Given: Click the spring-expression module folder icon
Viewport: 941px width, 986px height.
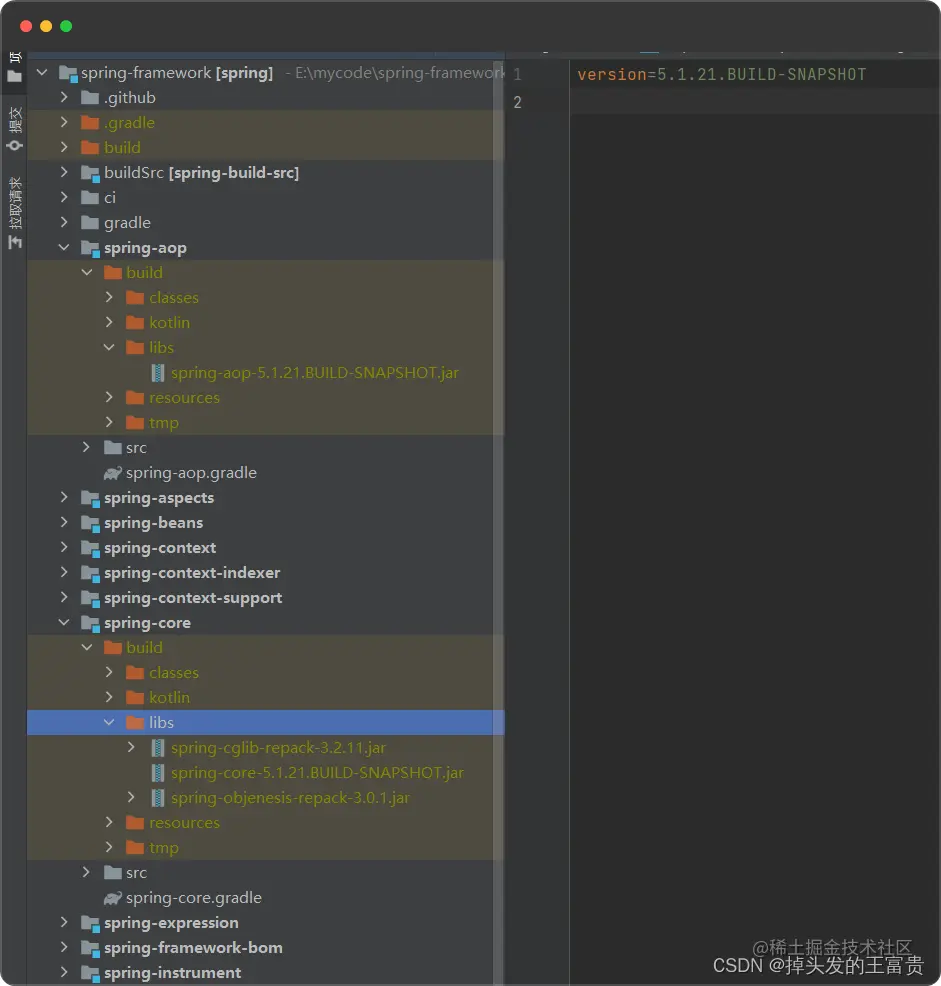Looking at the screenshot, I should pos(91,923).
